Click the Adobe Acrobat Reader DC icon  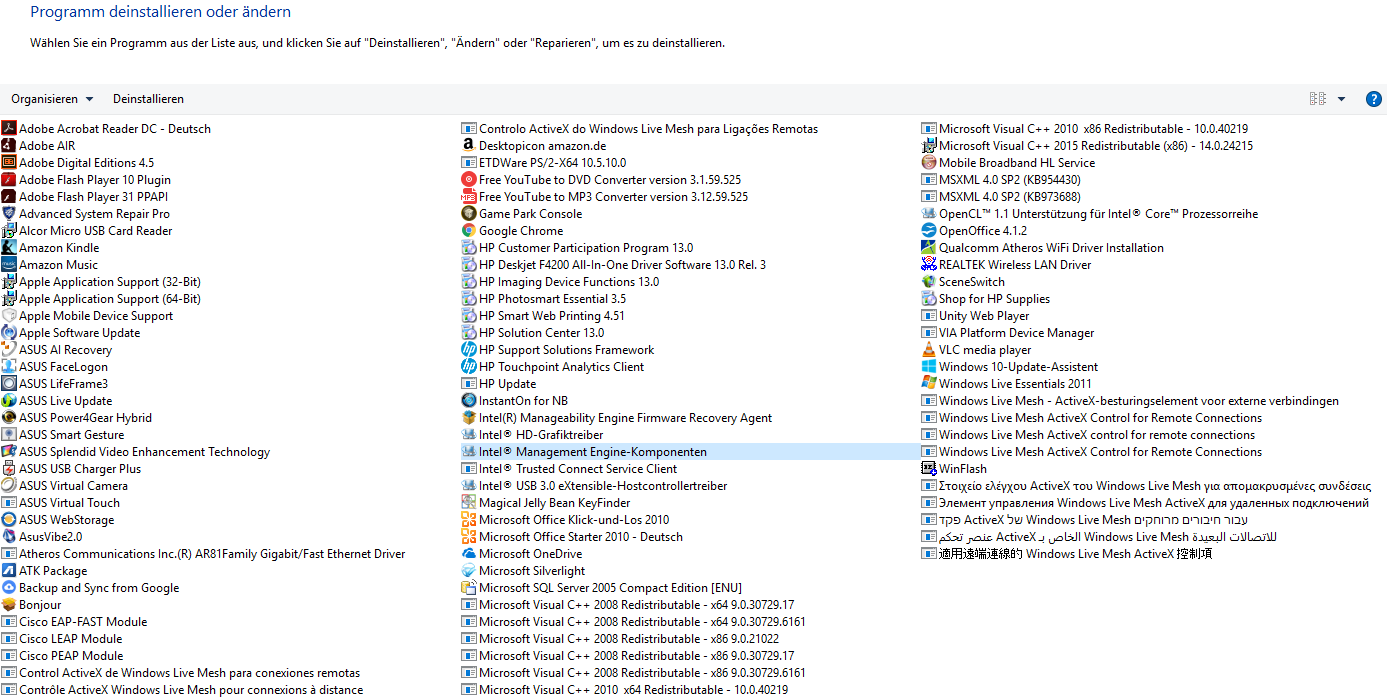[9, 128]
